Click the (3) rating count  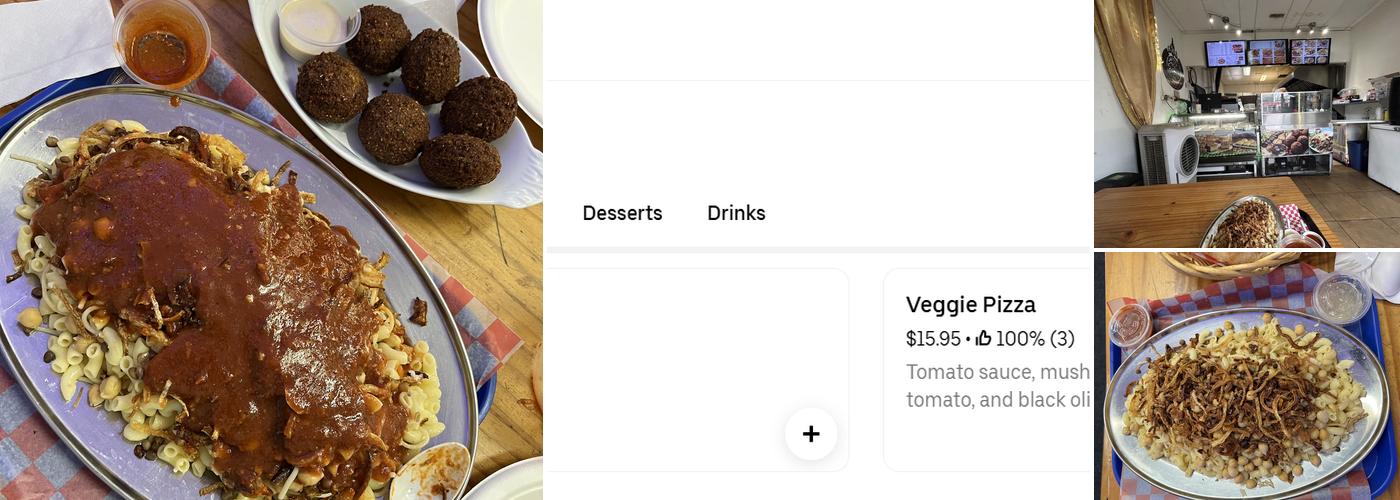(1062, 339)
